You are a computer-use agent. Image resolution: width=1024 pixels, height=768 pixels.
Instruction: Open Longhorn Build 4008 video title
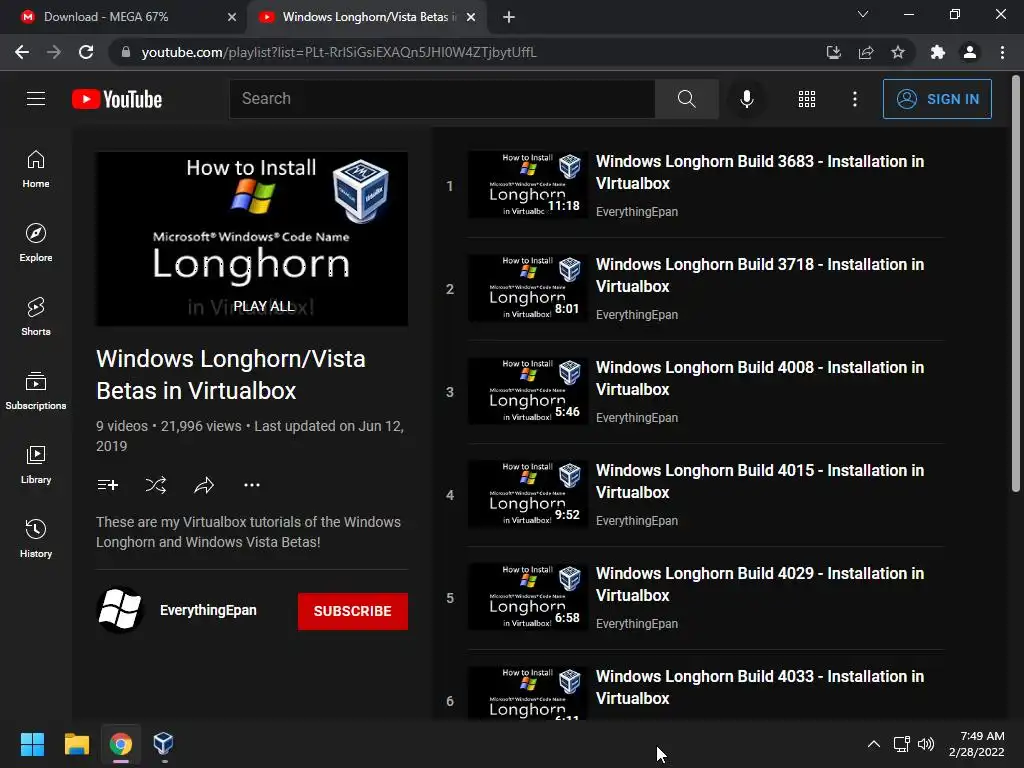click(x=760, y=379)
